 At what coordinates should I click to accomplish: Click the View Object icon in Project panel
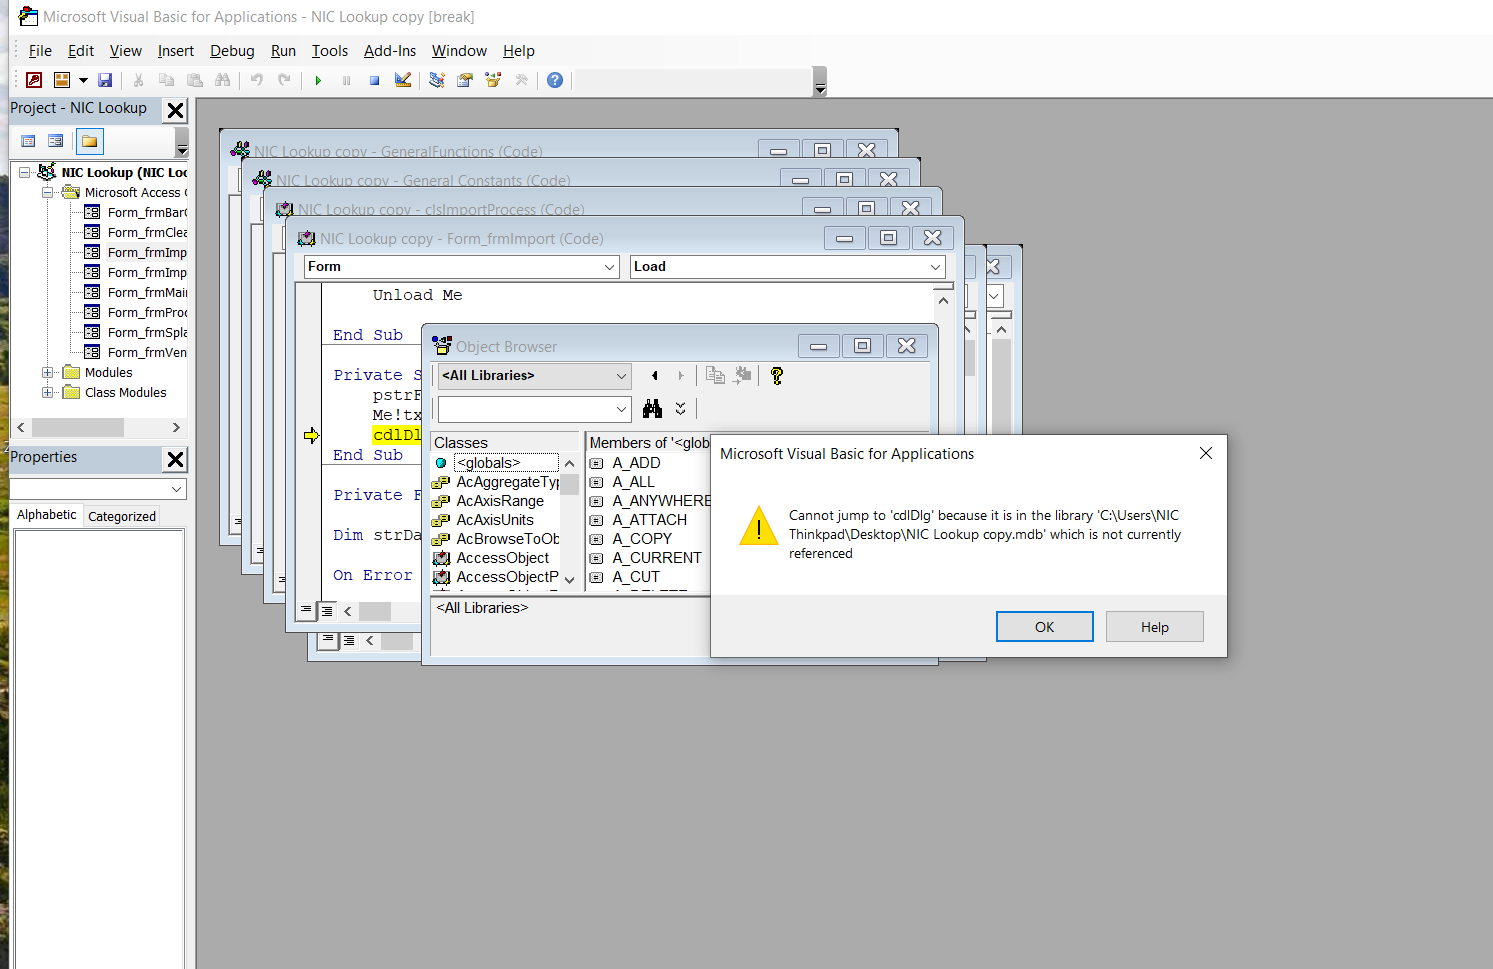click(56, 141)
